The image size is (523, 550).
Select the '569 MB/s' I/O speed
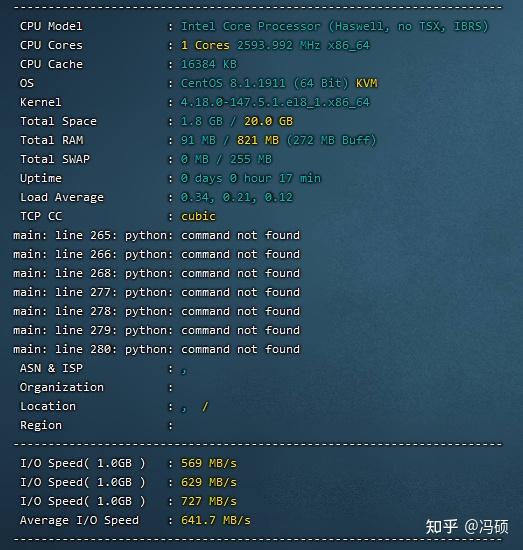click(209, 463)
